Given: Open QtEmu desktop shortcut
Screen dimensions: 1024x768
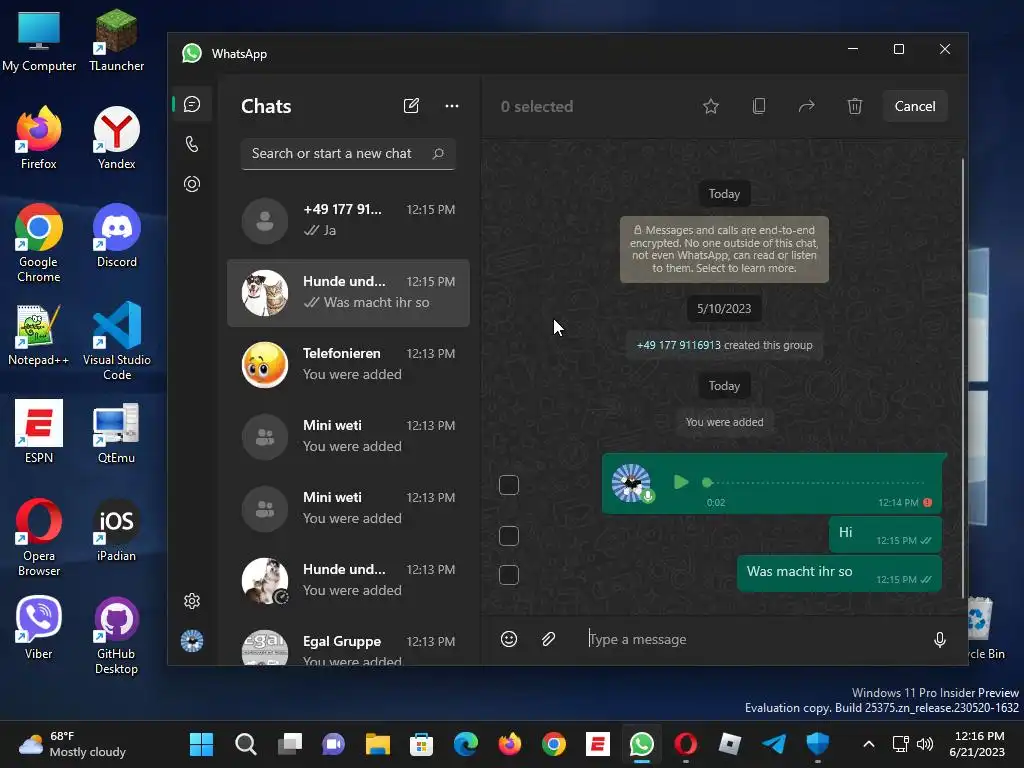Looking at the screenshot, I should click(116, 432).
